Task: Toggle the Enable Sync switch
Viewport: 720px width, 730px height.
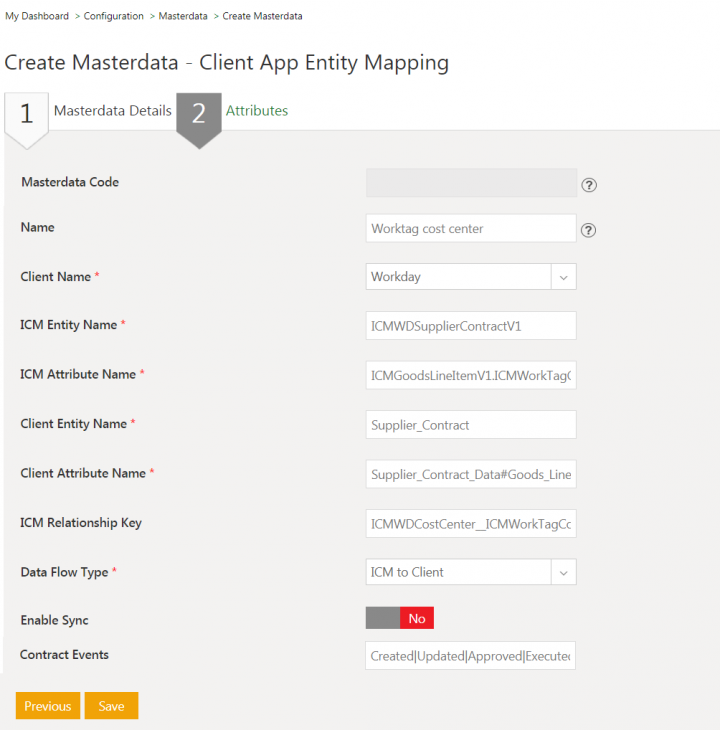Action: click(399, 619)
